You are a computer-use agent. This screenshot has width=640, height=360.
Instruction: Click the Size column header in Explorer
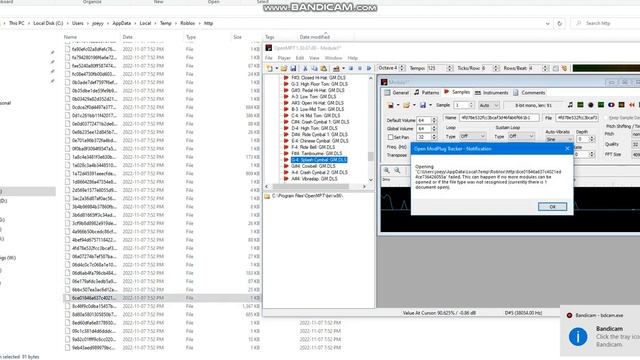point(238,37)
